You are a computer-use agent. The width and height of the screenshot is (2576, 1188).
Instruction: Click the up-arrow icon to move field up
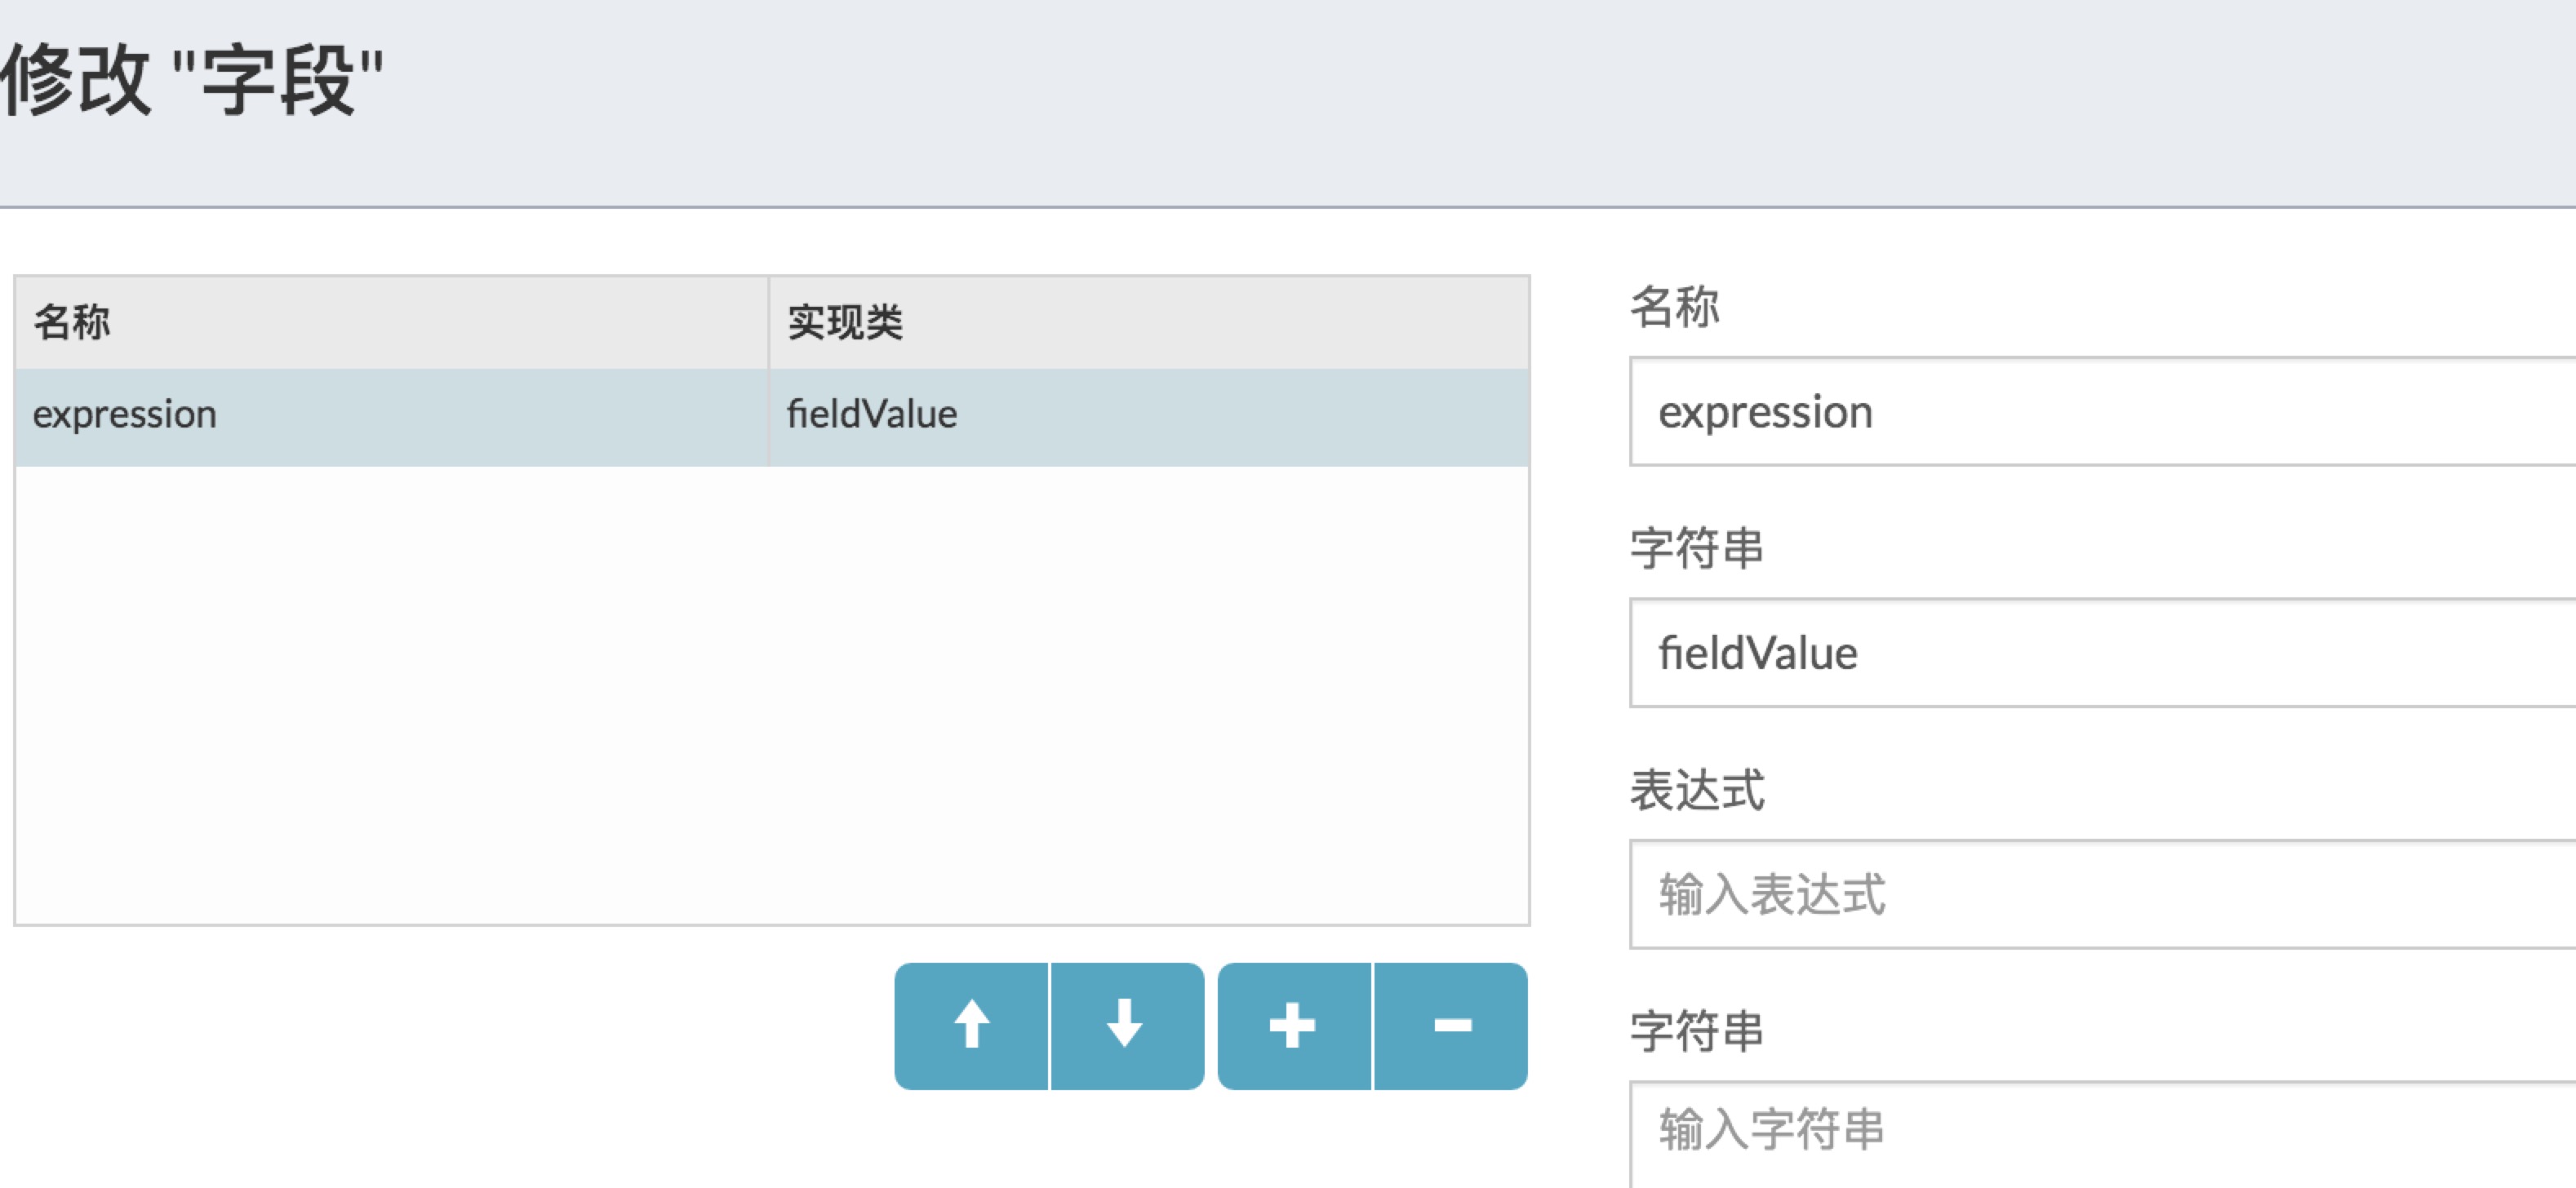pos(972,1025)
